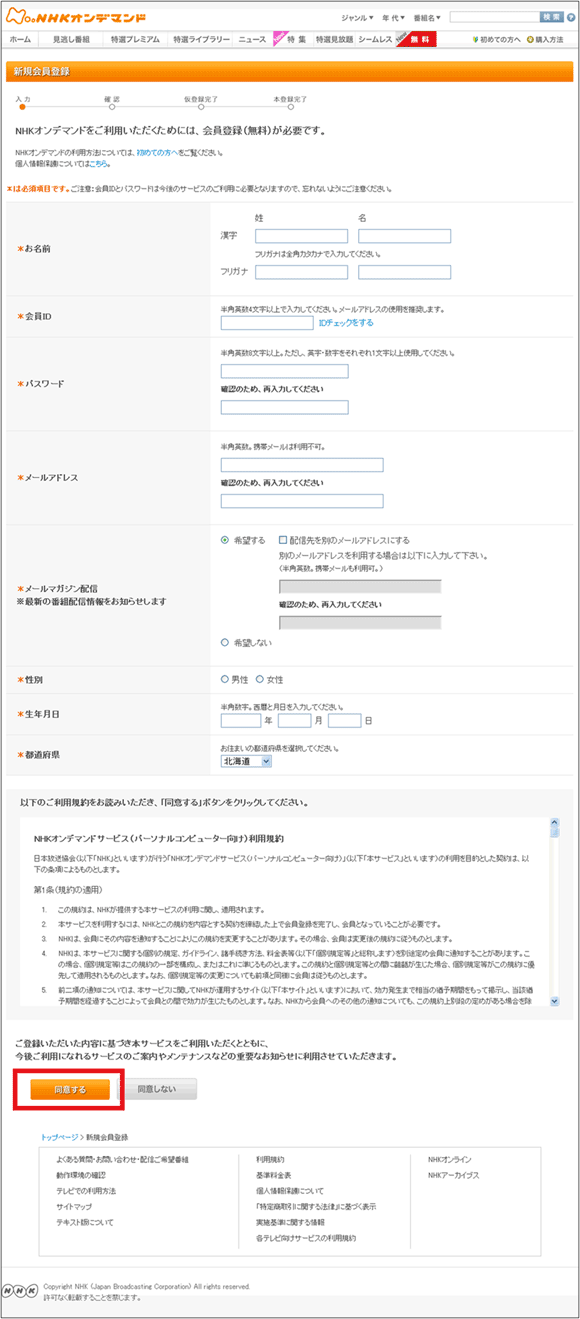Open 購入方法 in the top navigation bar
The image size is (580, 1319).
point(545,39)
